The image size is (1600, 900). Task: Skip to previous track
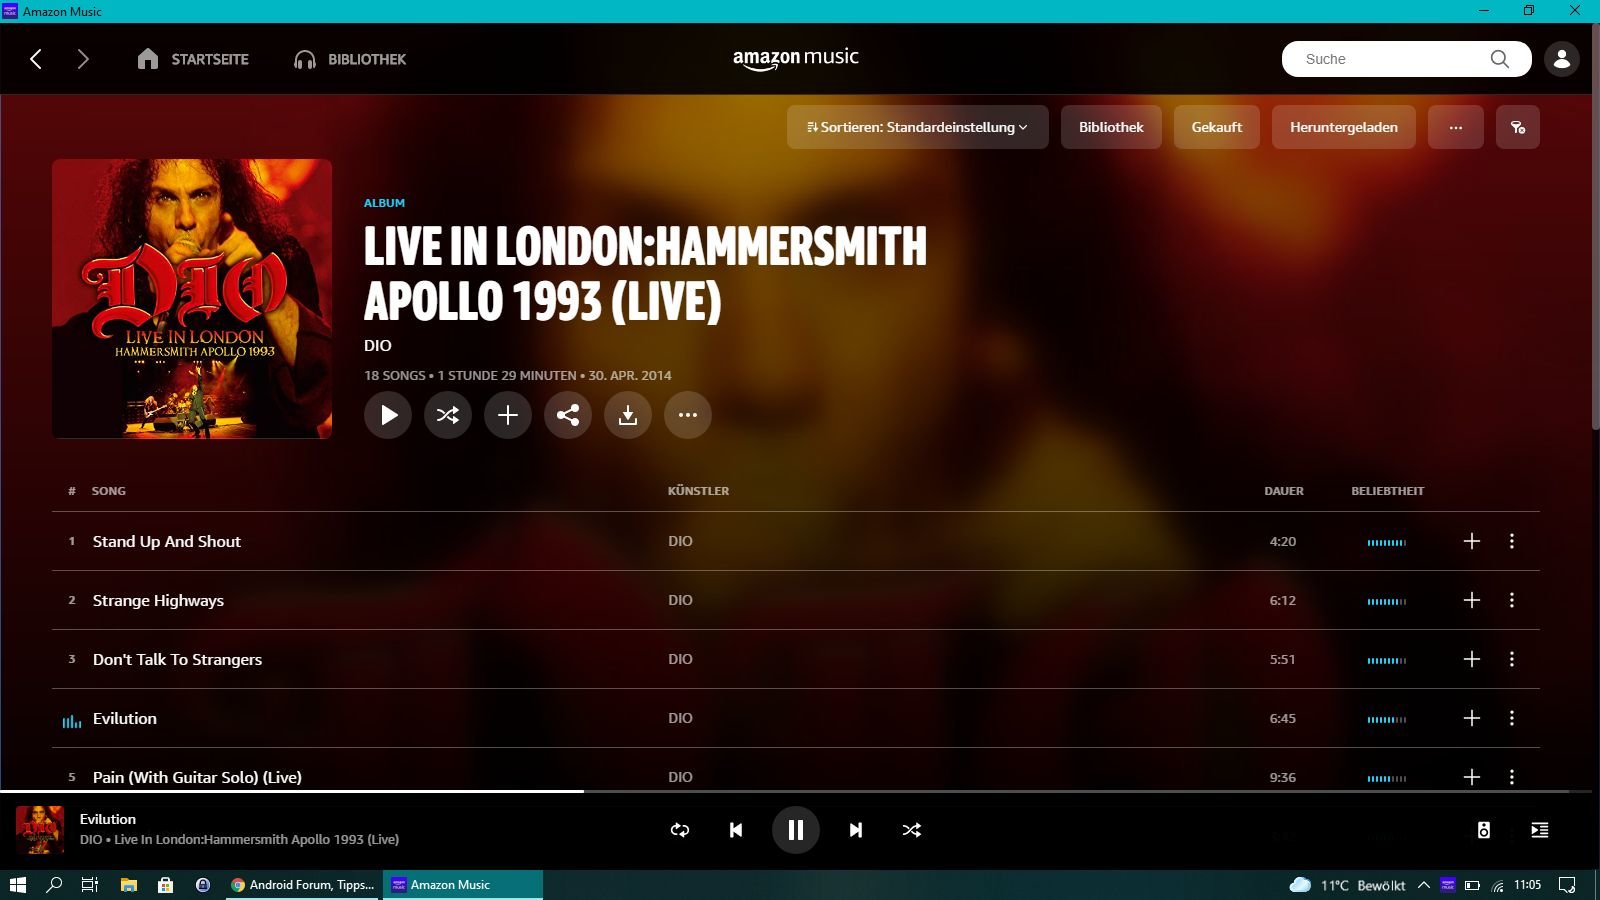(x=736, y=830)
